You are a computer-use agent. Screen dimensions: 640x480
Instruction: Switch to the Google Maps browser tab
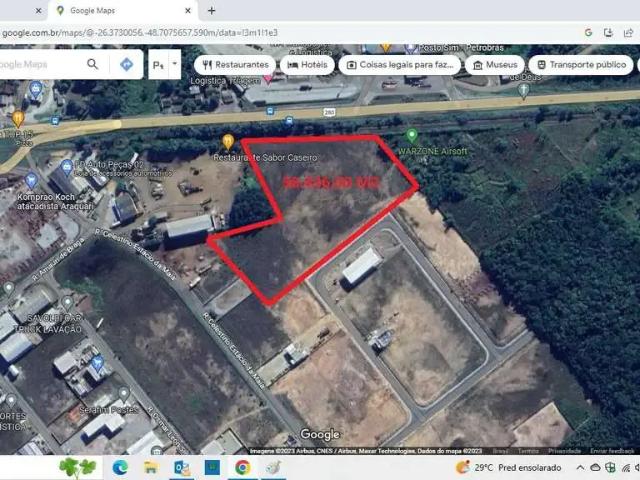122,11
